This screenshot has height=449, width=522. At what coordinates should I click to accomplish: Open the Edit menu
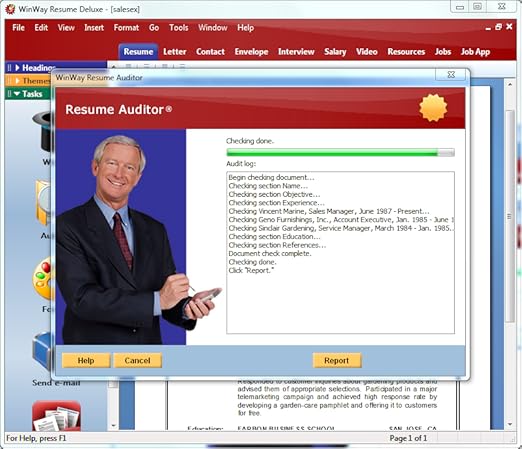pos(41,28)
